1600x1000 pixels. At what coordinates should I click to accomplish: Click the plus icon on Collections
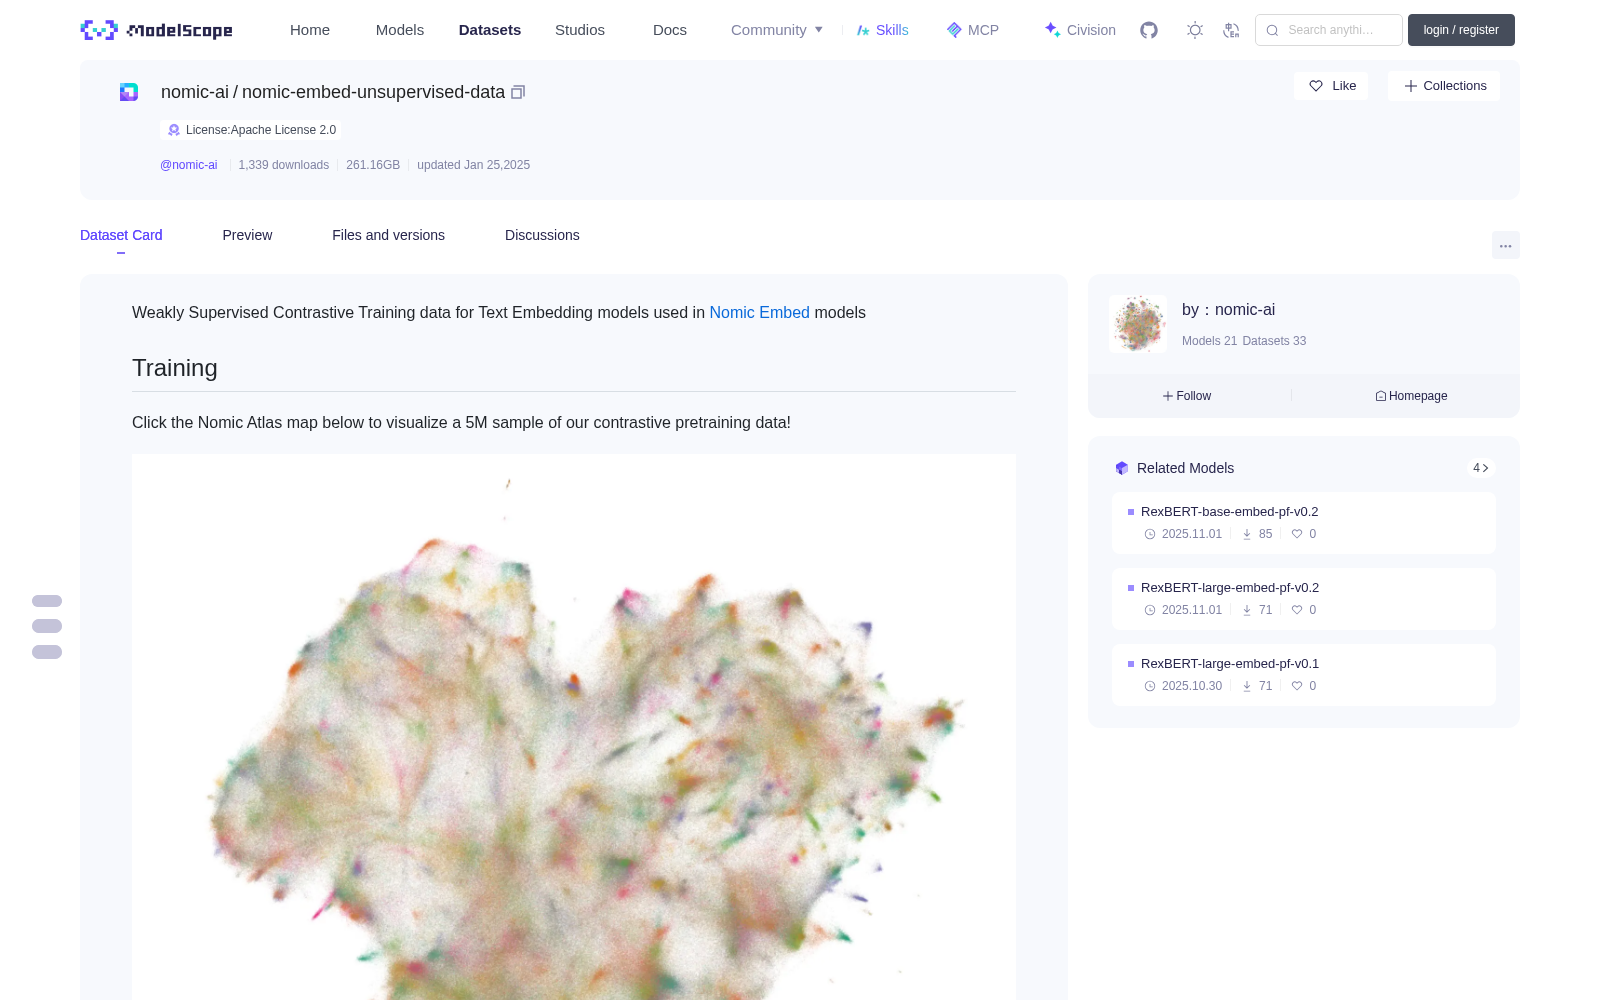[x=1411, y=86]
